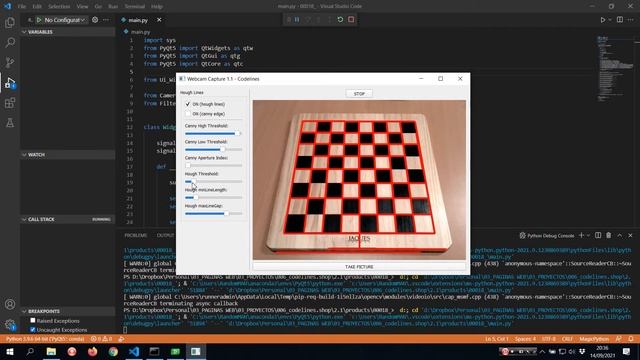
Task: Change language mode MagicPython in status bar
Action: (594, 339)
